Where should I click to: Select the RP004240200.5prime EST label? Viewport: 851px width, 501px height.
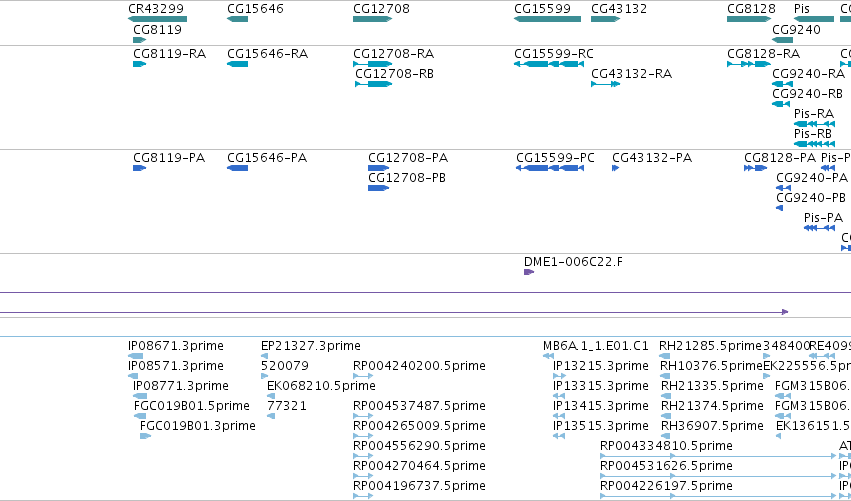420,366
